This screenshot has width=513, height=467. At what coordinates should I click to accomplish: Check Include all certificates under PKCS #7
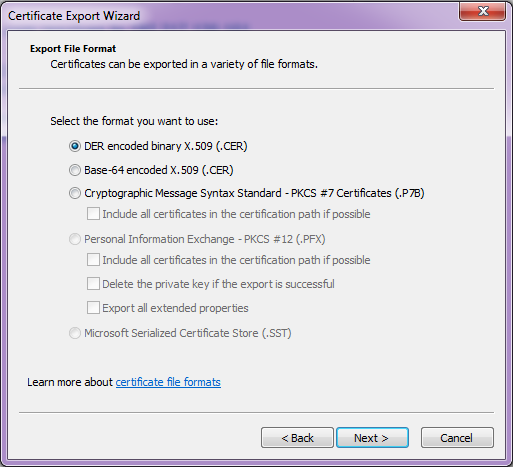[93, 214]
